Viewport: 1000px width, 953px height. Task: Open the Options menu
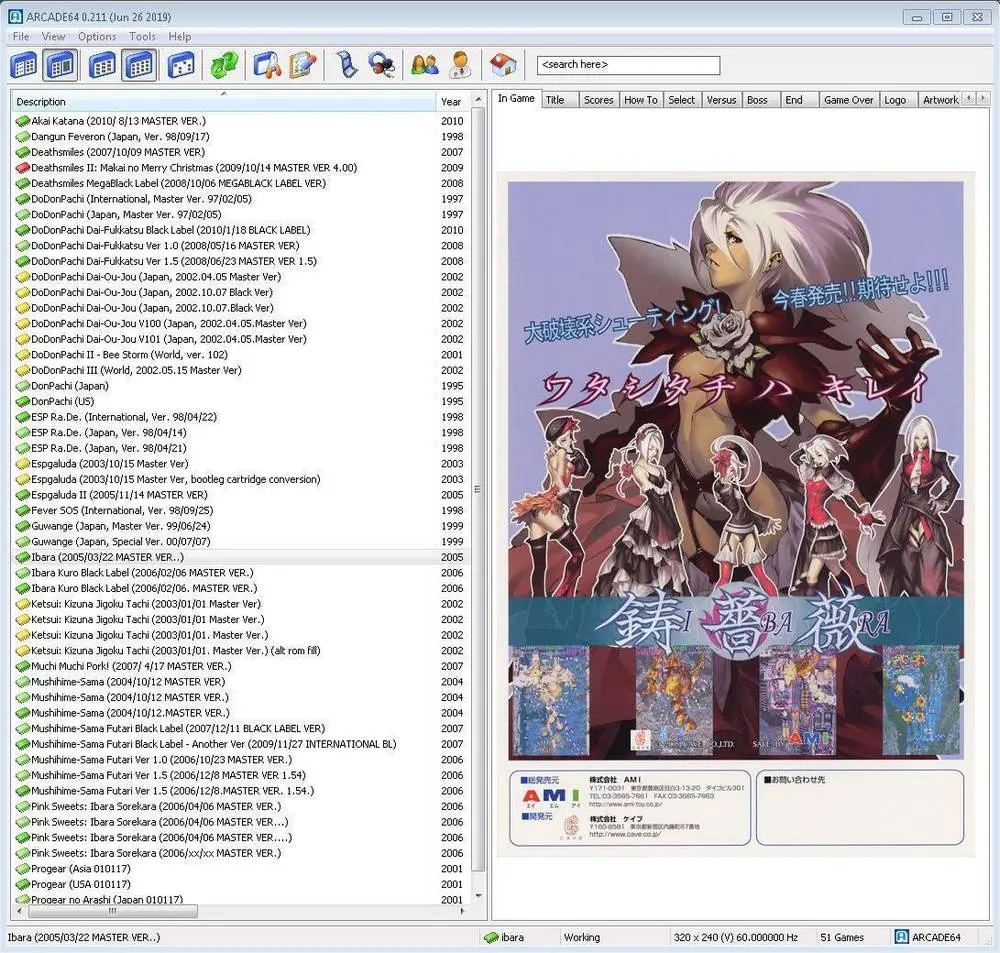[97, 36]
